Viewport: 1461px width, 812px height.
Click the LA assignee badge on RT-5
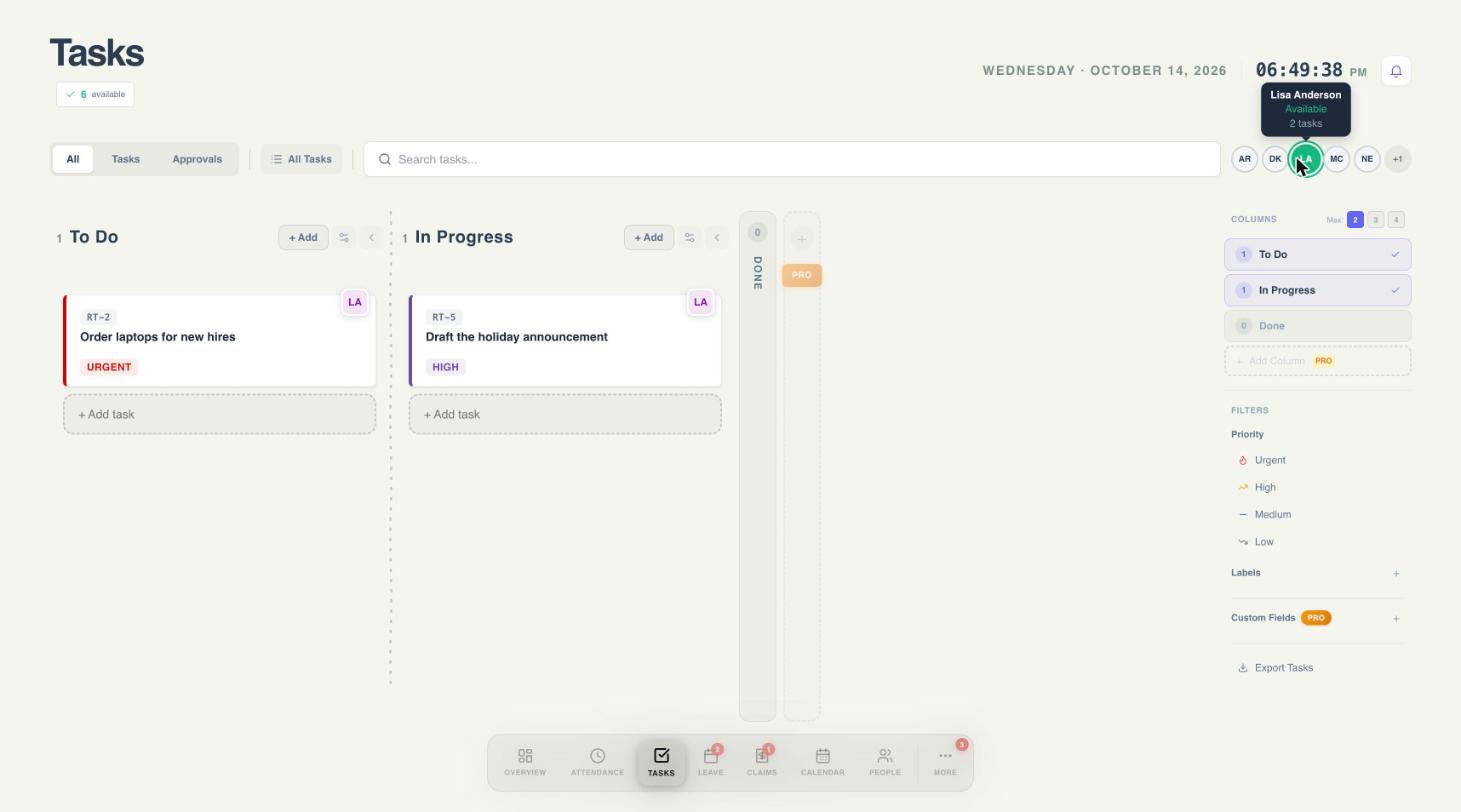[x=701, y=302]
